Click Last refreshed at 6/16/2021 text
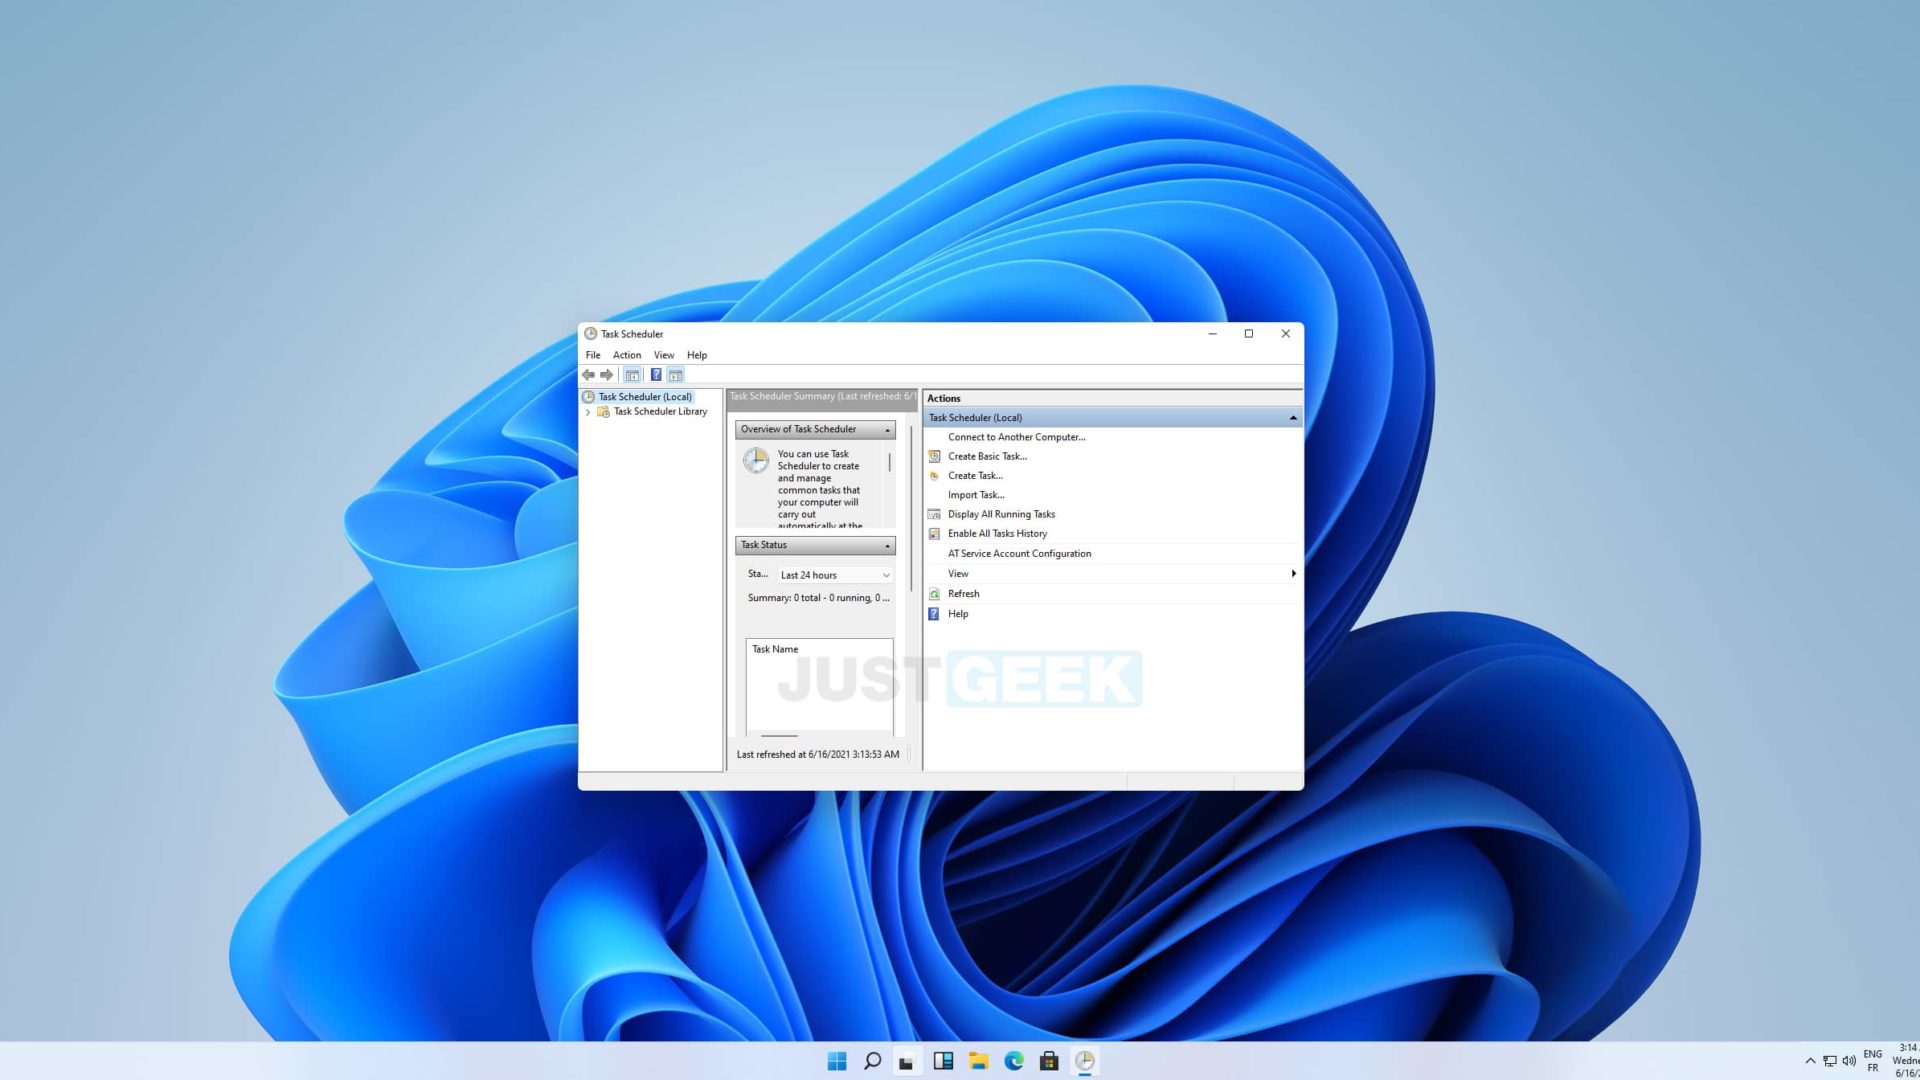This screenshot has height=1080, width=1920. pos(817,755)
